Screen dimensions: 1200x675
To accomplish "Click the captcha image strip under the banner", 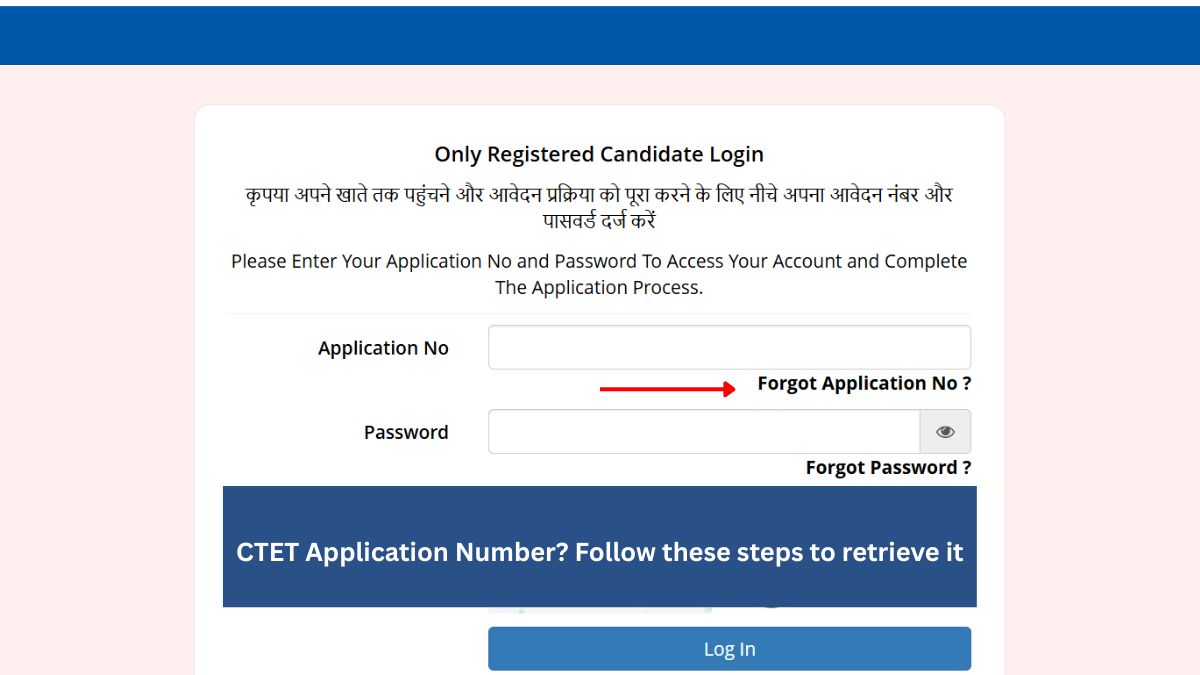I will pyautogui.click(x=600, y=609).
